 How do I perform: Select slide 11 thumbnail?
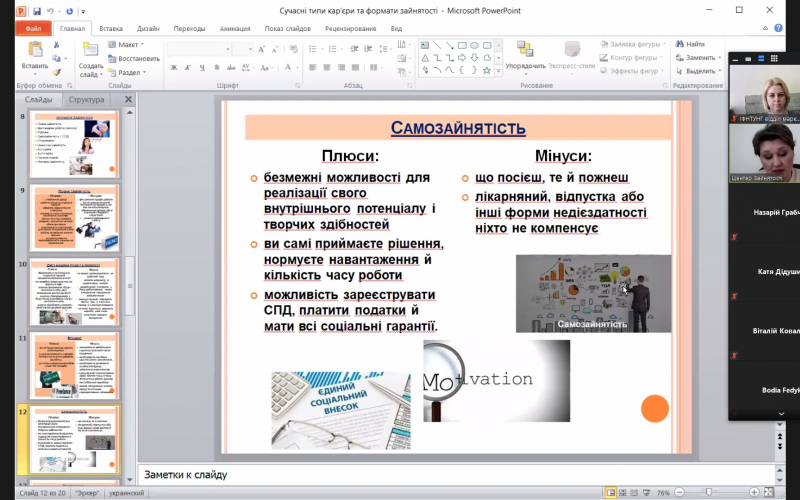pos(74,365)
